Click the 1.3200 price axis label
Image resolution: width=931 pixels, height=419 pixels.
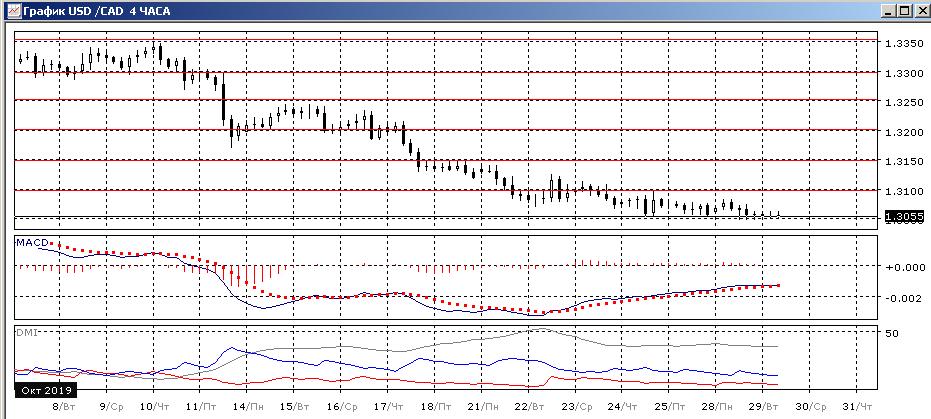pos(902,132)
